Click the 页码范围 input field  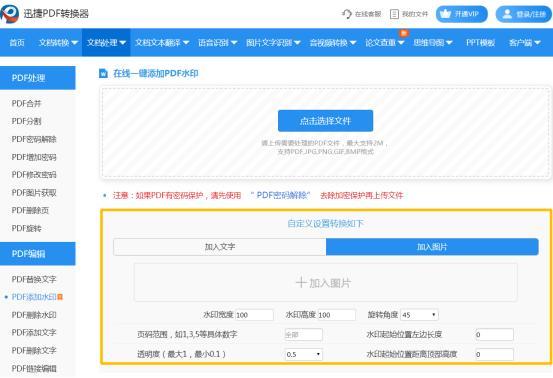click(x=303, y=334)
